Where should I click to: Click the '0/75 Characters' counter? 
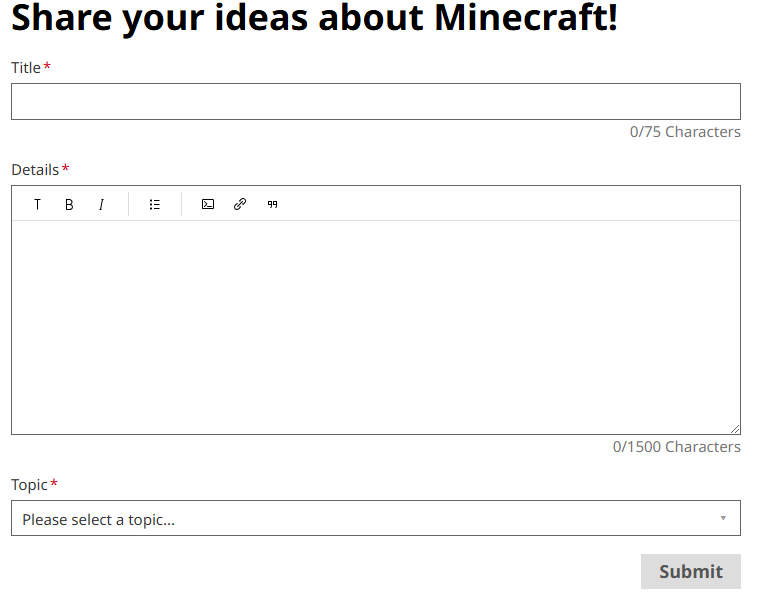[685, 132]
